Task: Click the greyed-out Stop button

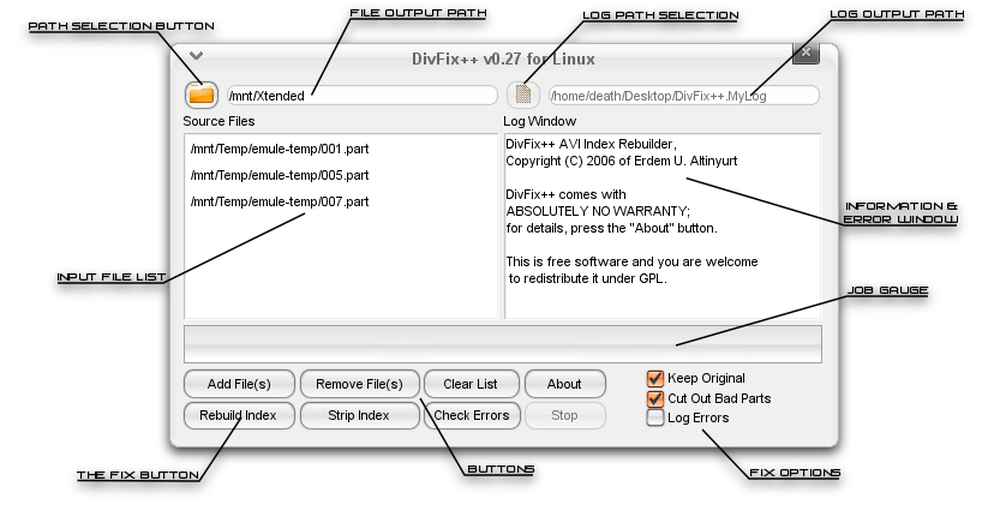Action: point(564,415)
